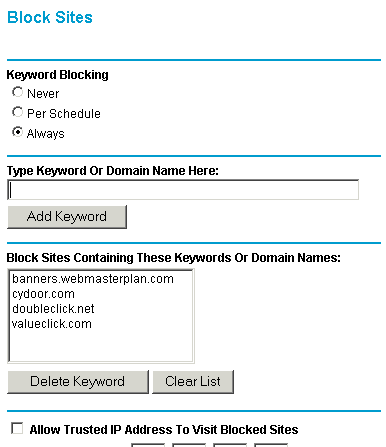Click the empty area below valueclick.com in list

point(101,346)
